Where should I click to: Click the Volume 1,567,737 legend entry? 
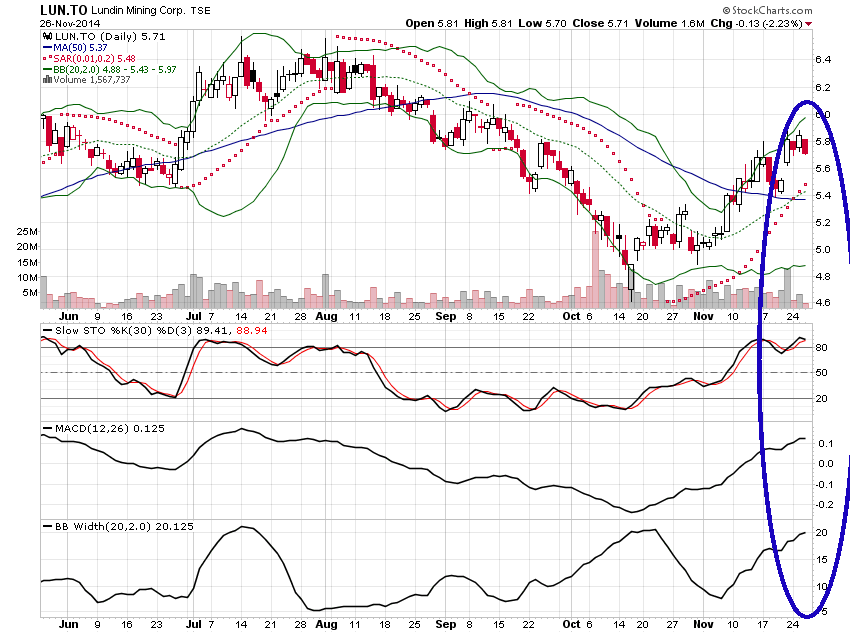click(92, 80)
